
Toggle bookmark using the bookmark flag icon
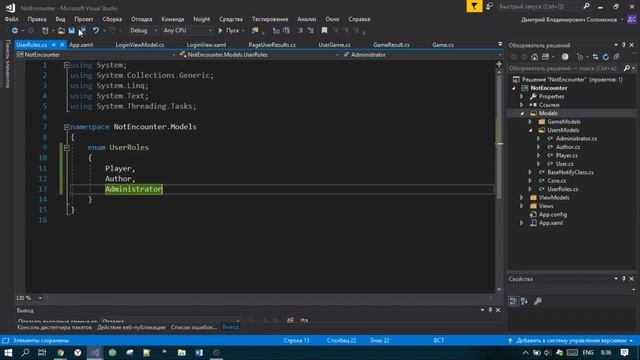(x=324, y=31)
